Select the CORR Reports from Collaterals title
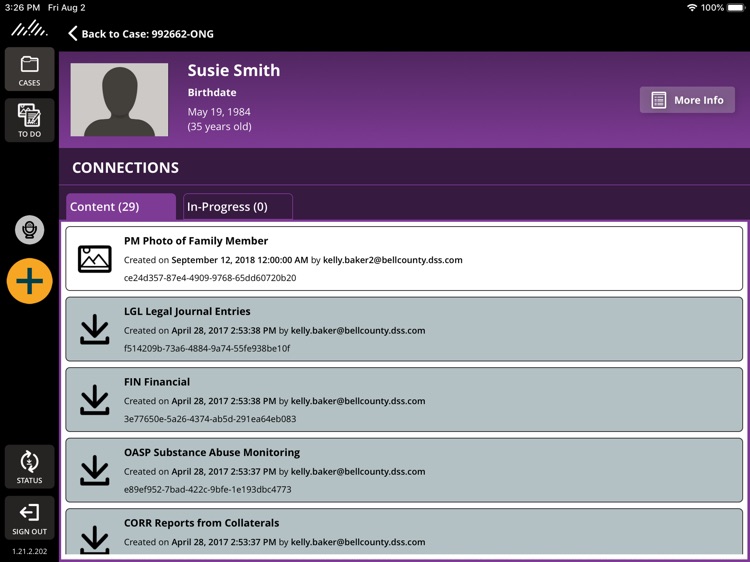Viewport: 750px width, 562px height. 201,523
